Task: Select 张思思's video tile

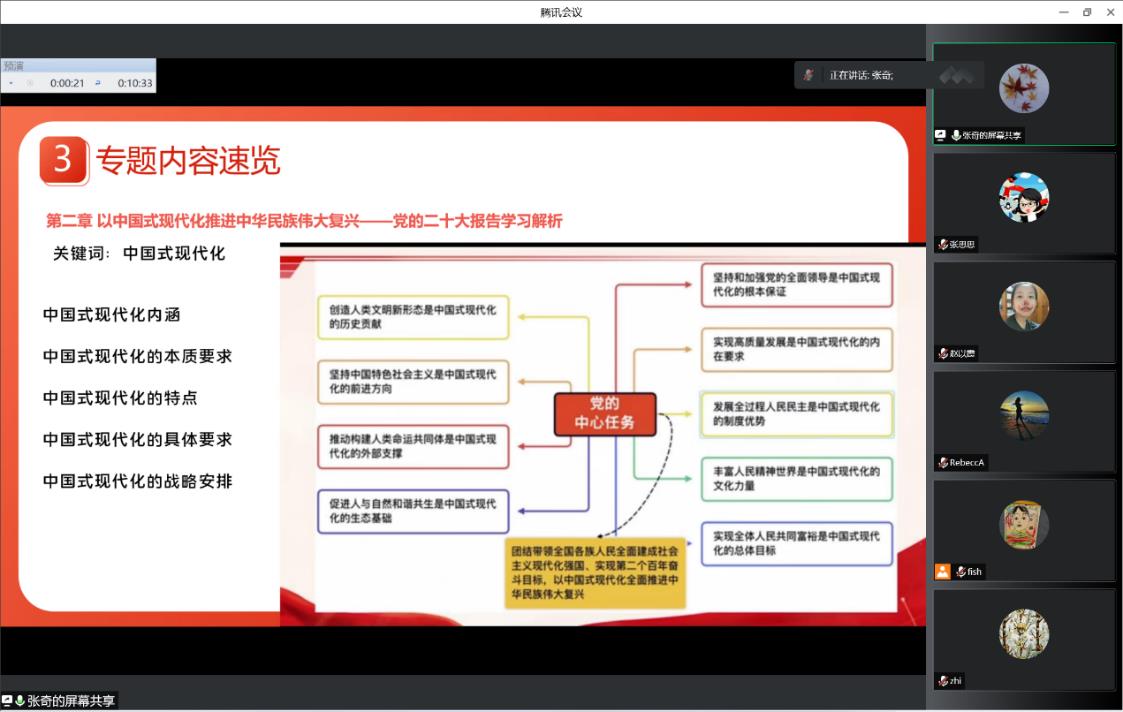Action: tap(1023, 202)
